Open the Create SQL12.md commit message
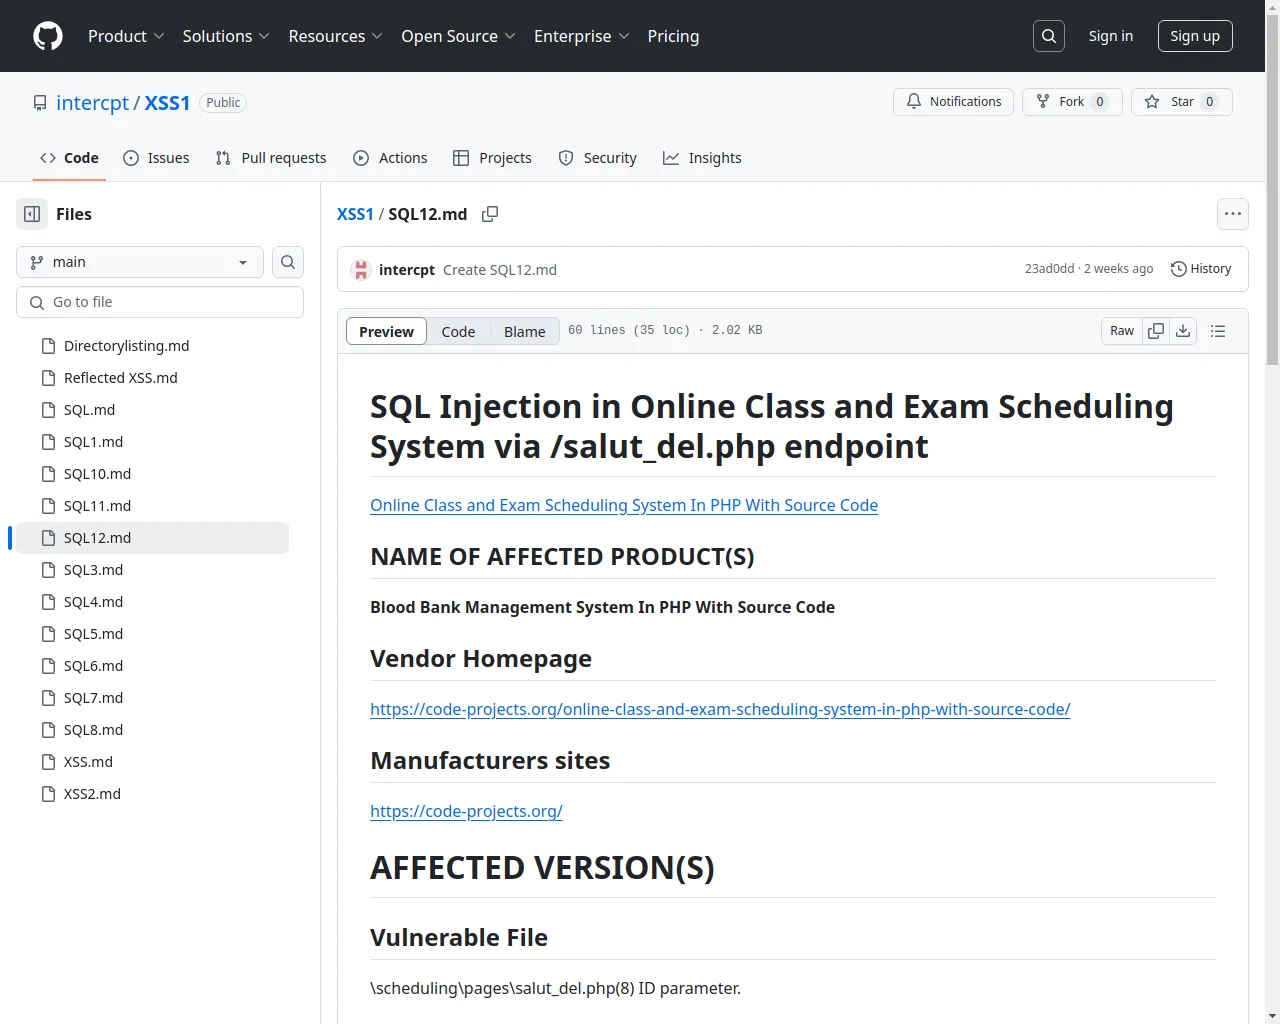 (500, 270)
